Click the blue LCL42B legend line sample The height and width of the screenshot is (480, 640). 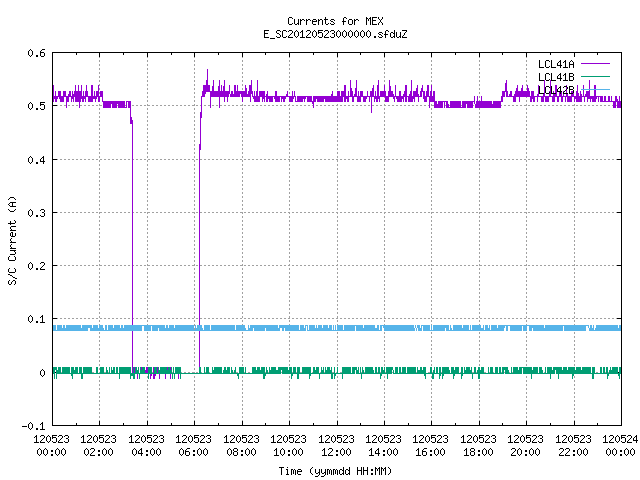[x=595, y=89]
